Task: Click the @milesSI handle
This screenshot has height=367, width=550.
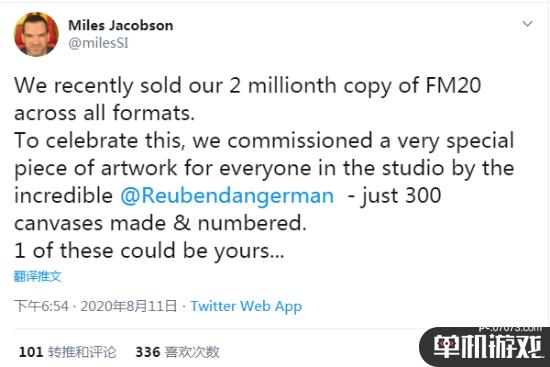Action: [98, 43]
